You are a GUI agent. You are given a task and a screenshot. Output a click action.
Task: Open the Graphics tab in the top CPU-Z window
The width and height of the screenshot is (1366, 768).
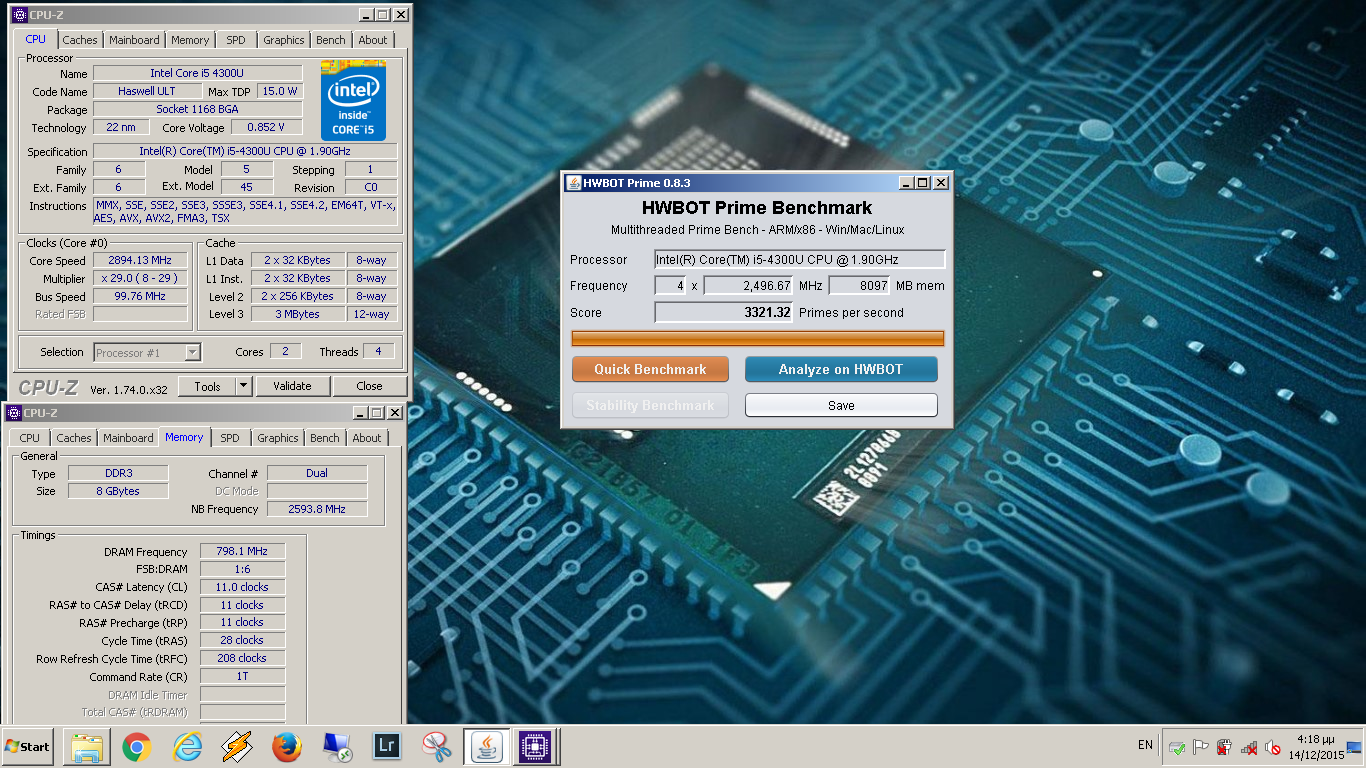click(x=284, y=40)
